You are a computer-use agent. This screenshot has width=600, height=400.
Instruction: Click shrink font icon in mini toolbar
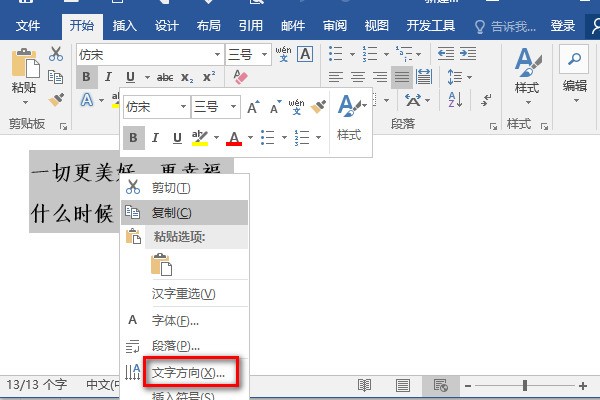(276, 108)
